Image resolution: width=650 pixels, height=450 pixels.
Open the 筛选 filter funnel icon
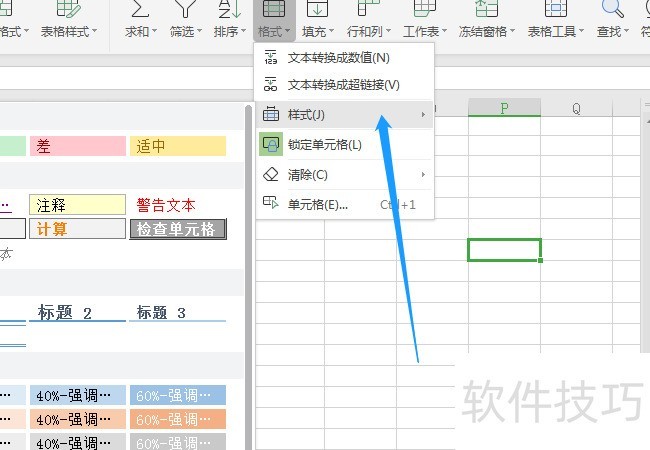coord(185,8)
